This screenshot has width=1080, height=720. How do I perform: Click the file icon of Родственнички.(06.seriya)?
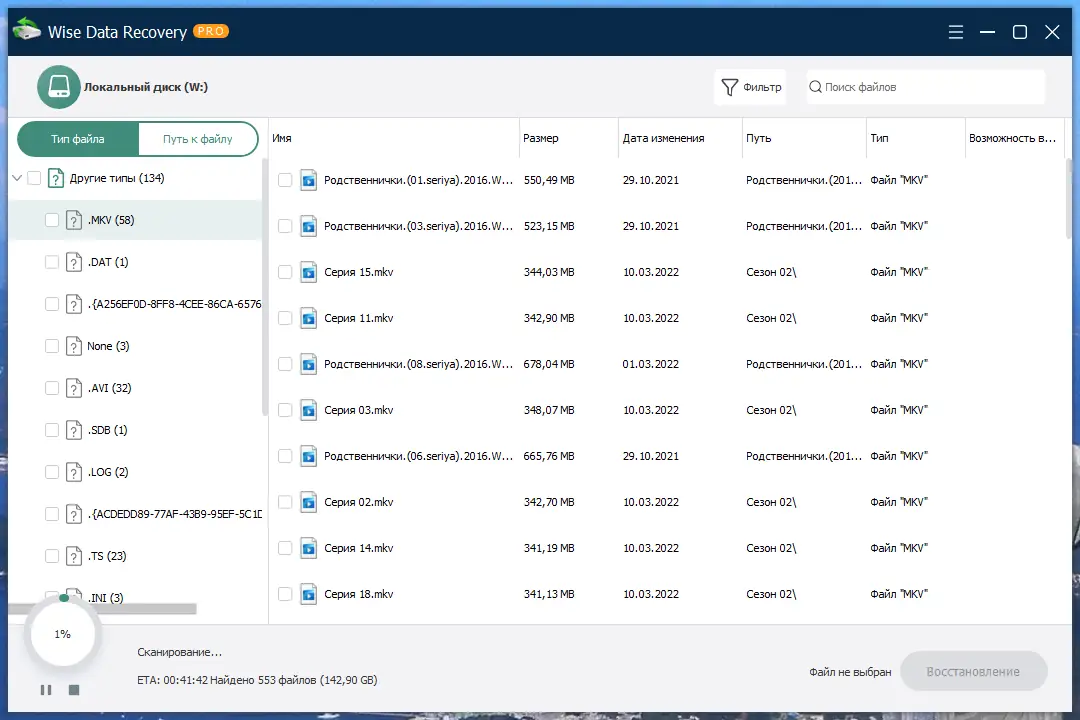click(309, 456)
